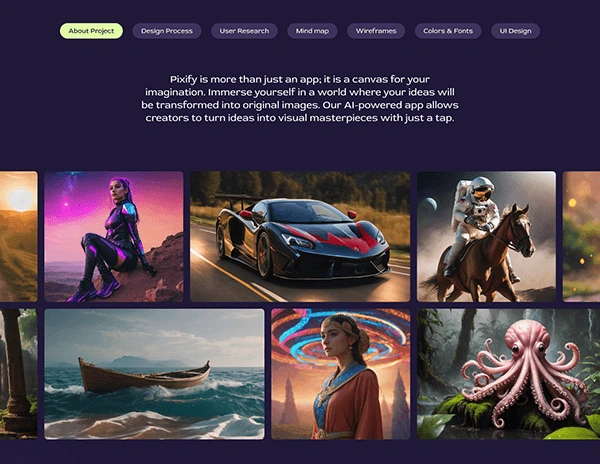Switch to the UI Design tab
This screenshot has height=464, width=600.
coord(515,31)
